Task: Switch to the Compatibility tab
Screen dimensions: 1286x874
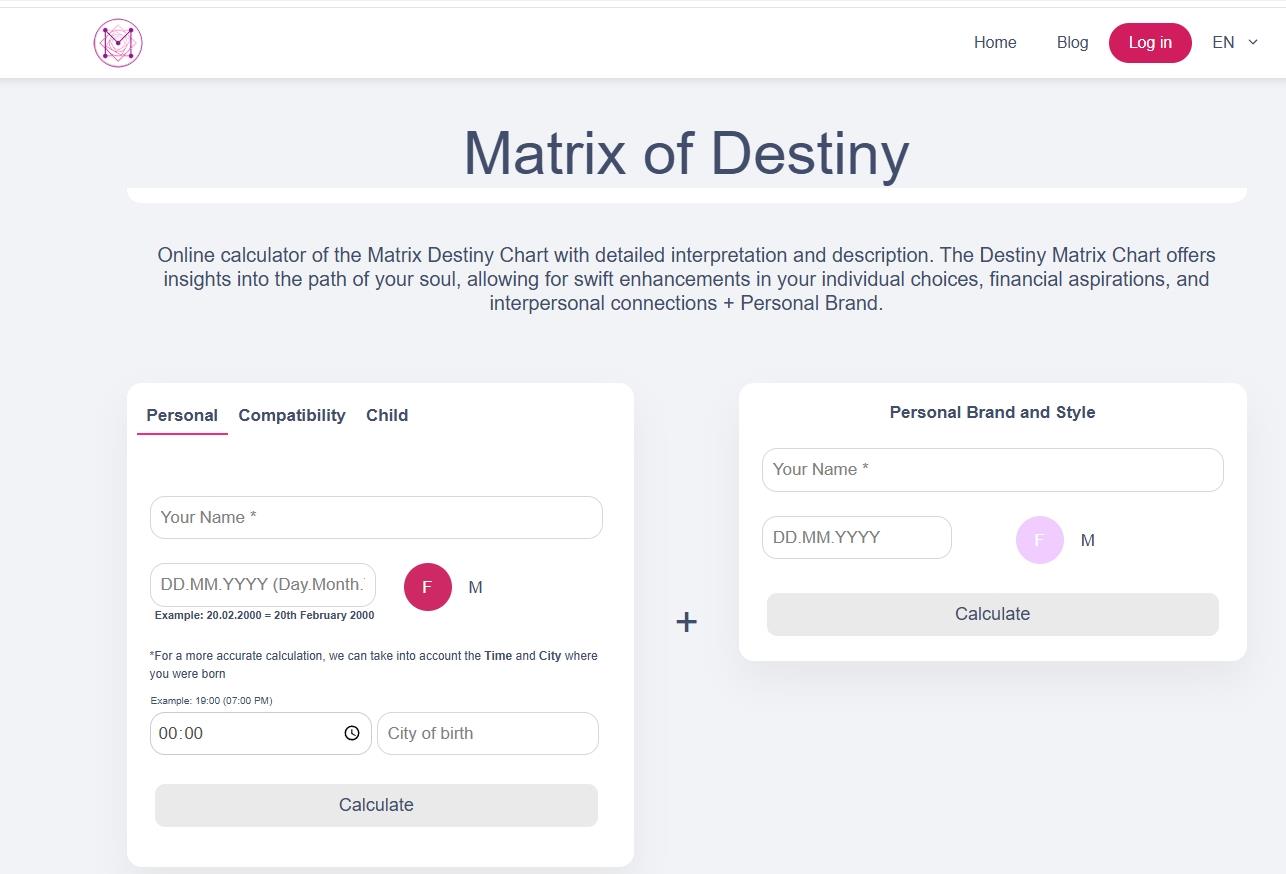Action: pos(291,415)
